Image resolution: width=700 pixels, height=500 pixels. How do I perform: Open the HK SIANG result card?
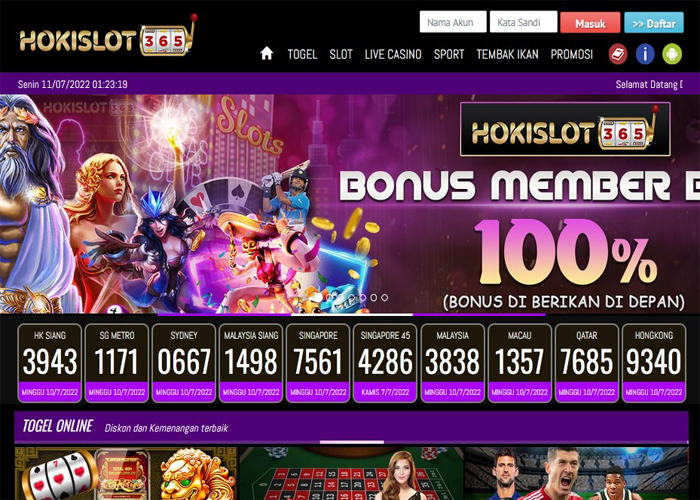(50, 363)
